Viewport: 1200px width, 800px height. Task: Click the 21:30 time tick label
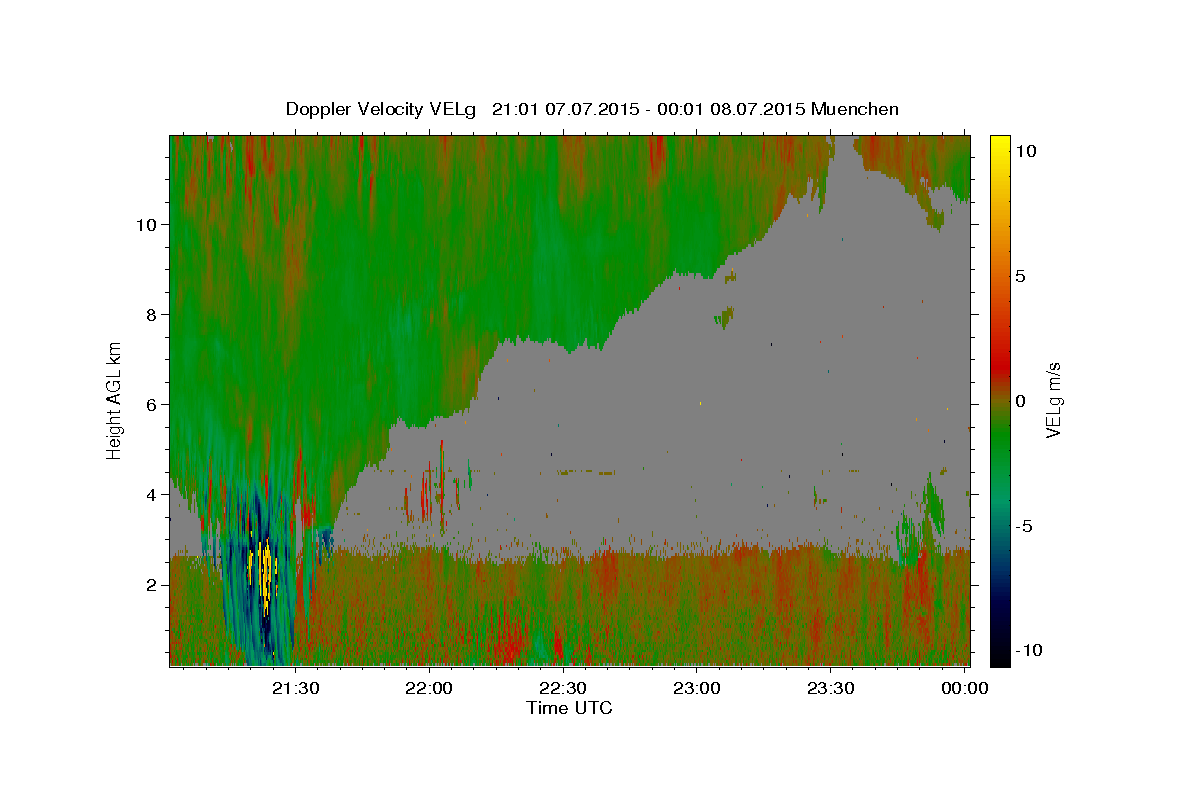[297, 688]
